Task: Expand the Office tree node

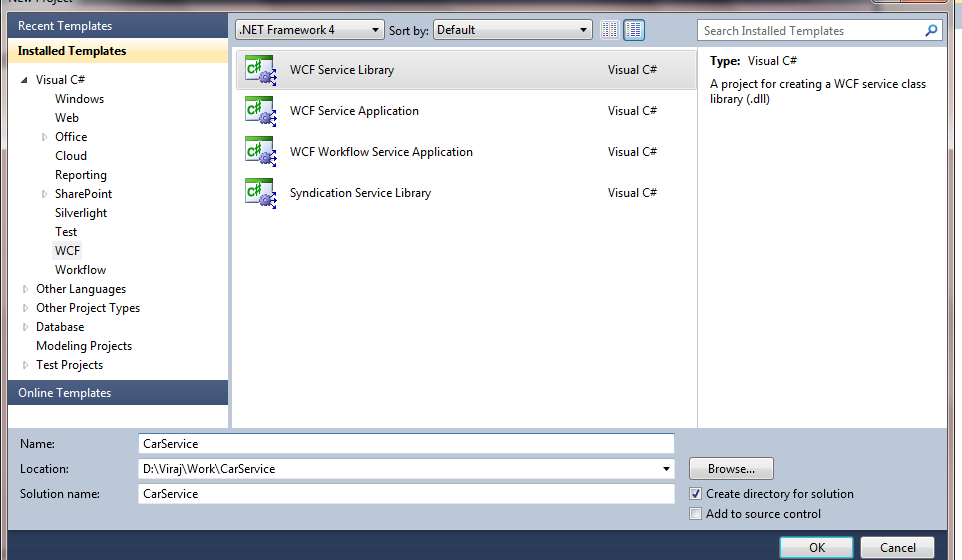Action: coord(44,137)
